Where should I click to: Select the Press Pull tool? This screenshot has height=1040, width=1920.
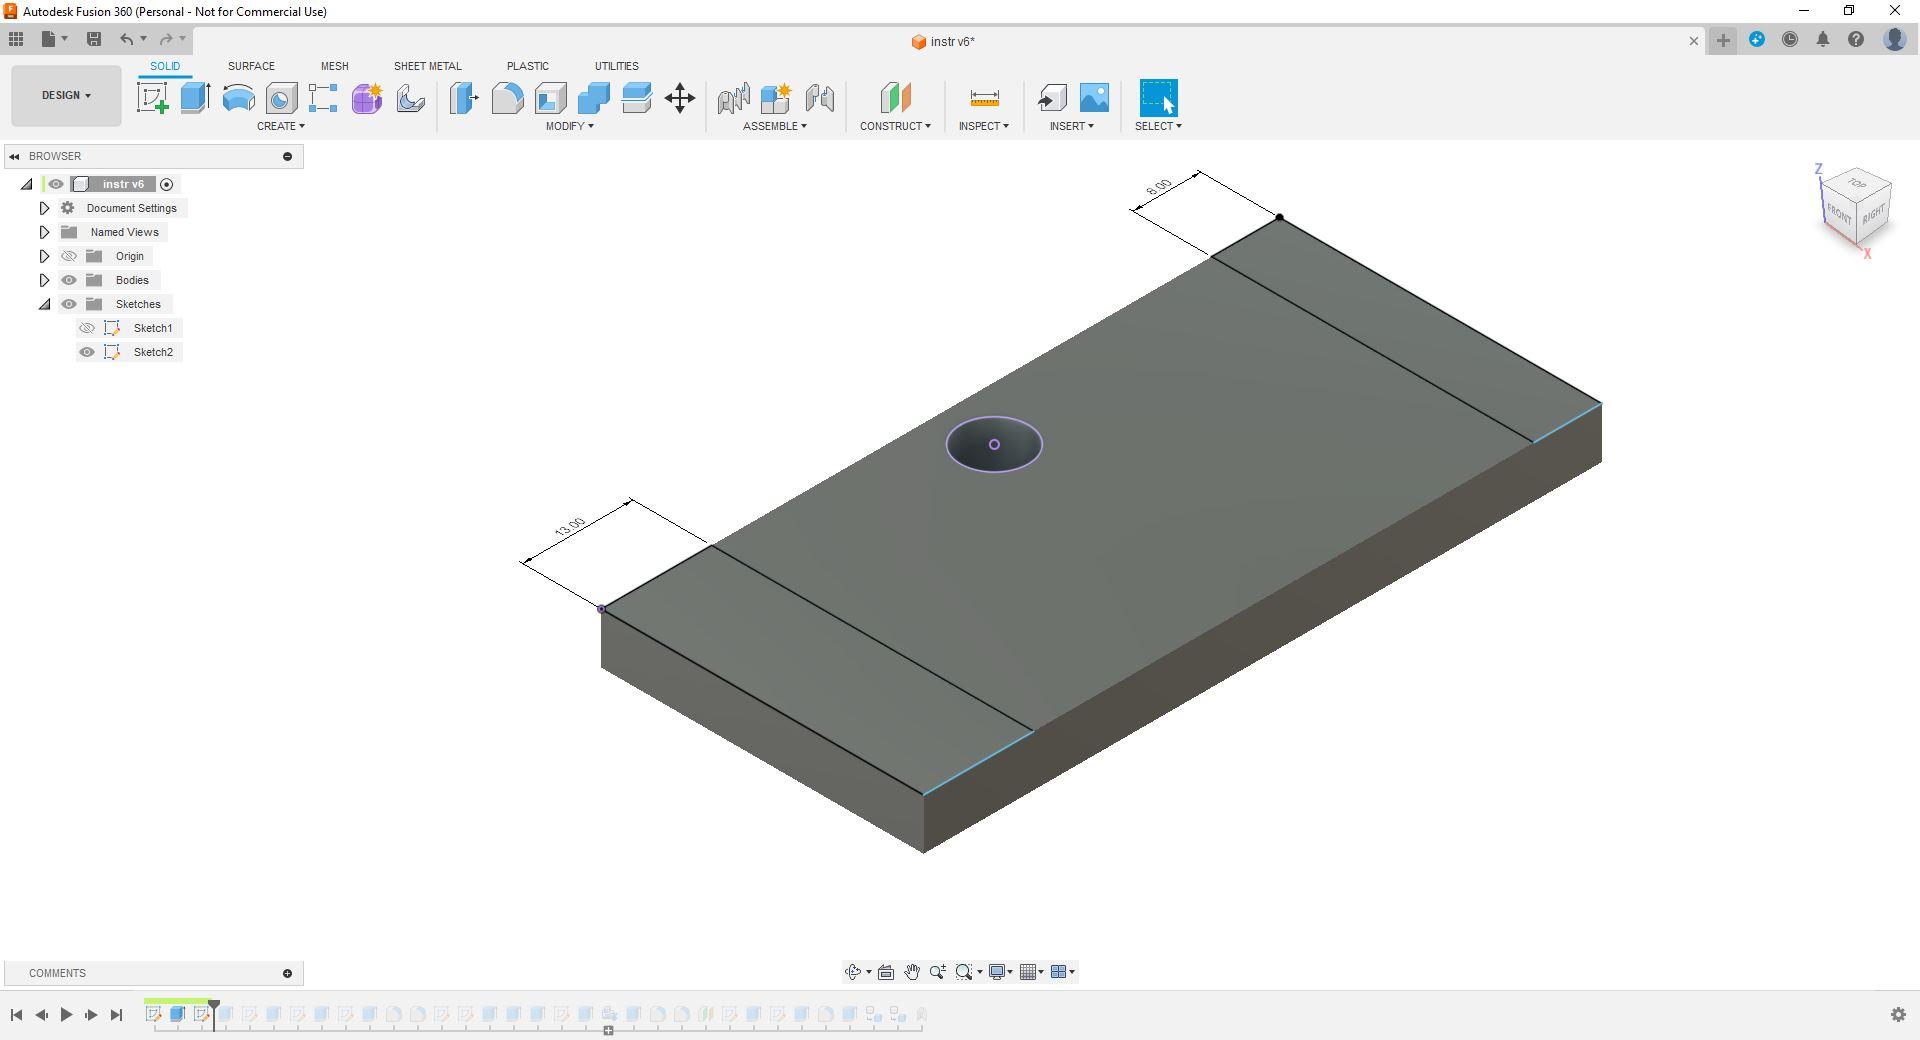pos(464,98)
